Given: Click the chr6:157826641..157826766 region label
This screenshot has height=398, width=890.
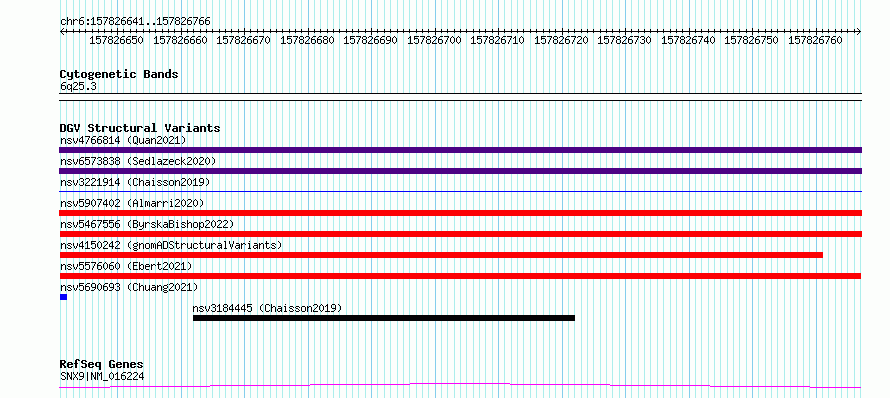Looking at the screenshot, I should point(135,22).
